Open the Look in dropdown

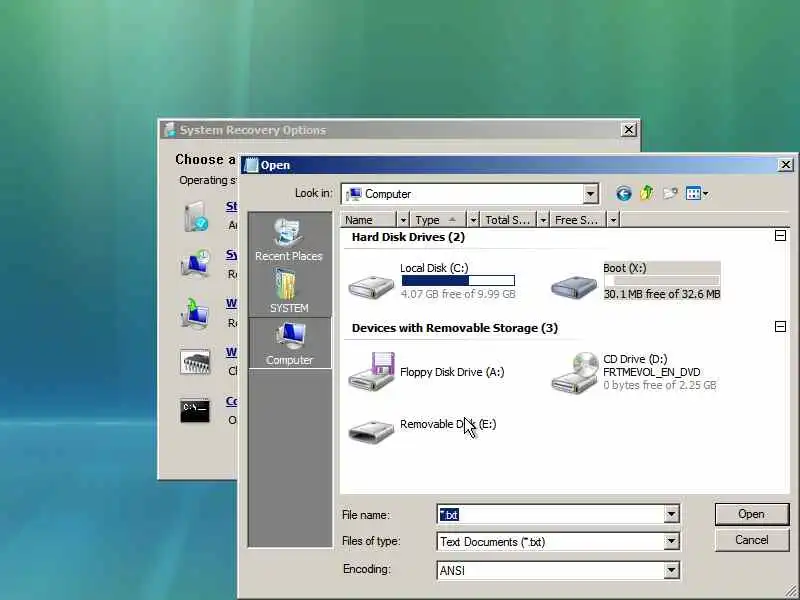pyautogui.click(x=590, y=194)
